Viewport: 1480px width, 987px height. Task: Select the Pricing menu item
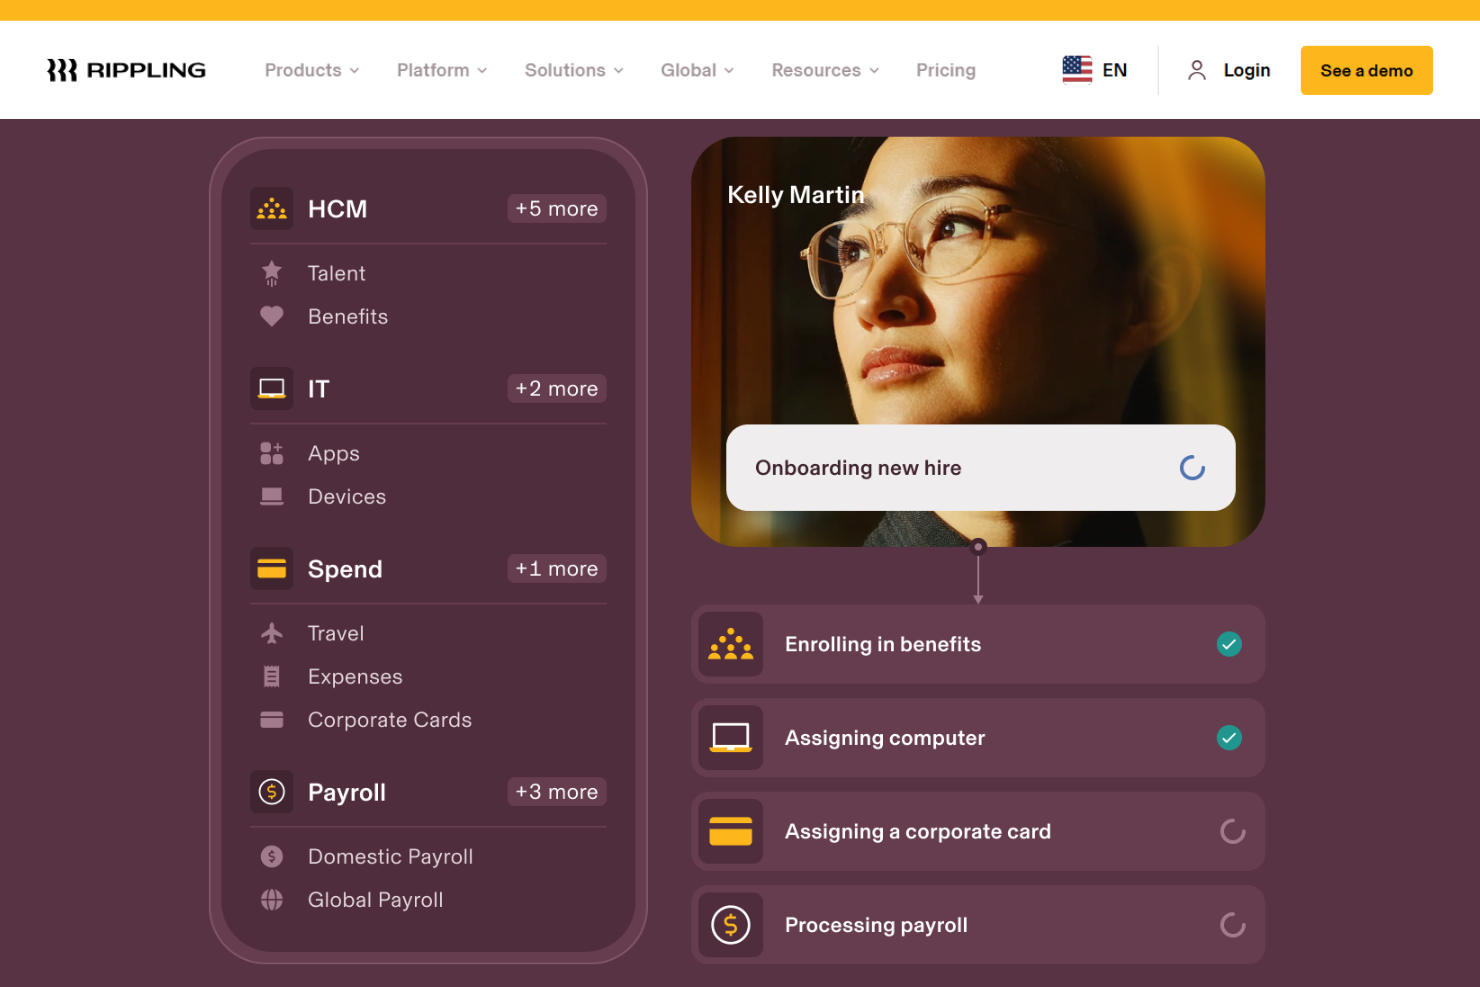pyautogui.click(x=945, y=70)
